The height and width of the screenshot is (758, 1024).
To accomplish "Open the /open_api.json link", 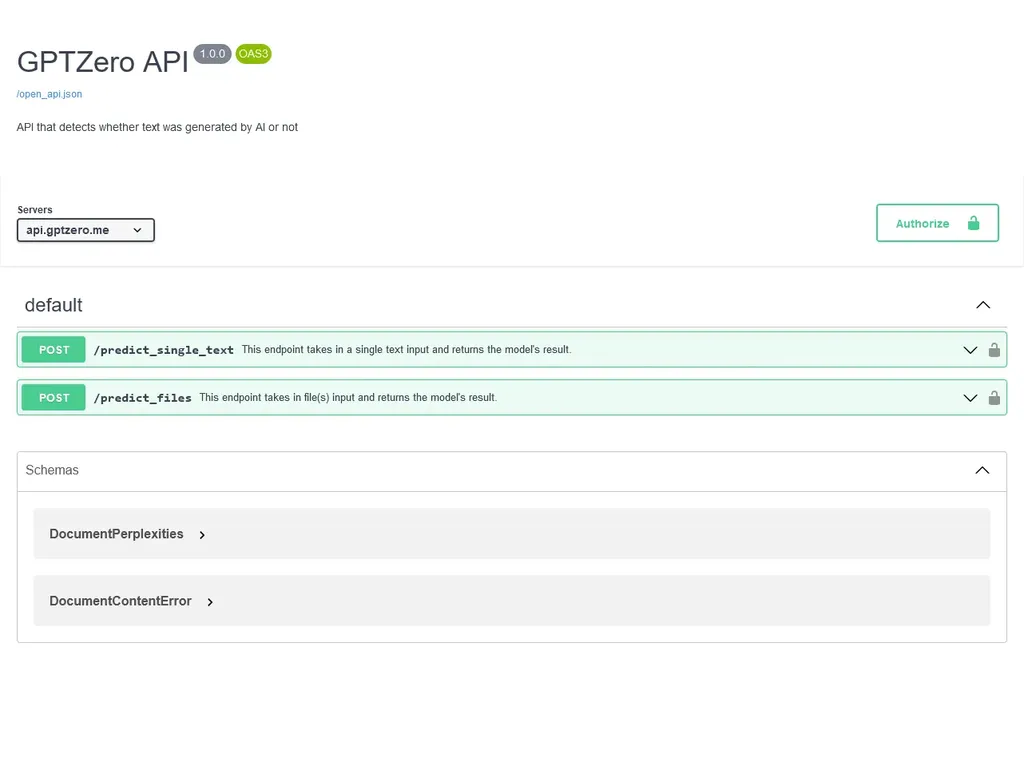I will (50, 94).
